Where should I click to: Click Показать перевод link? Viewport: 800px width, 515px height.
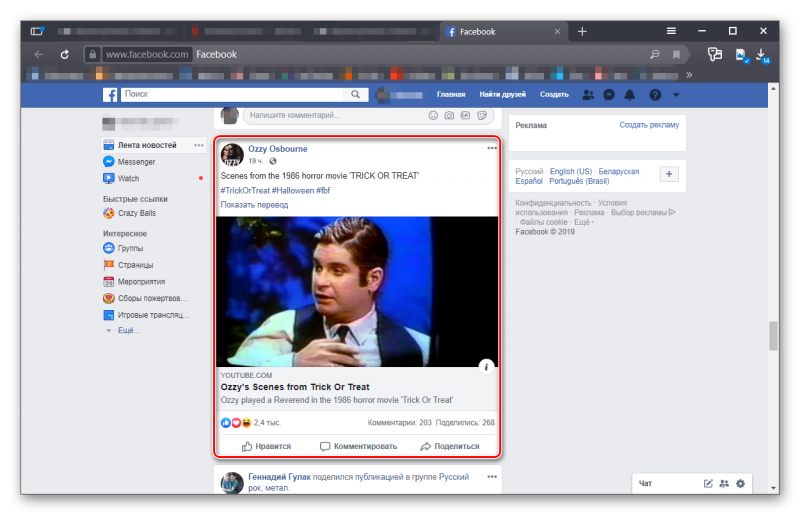(x=254, y=205)
